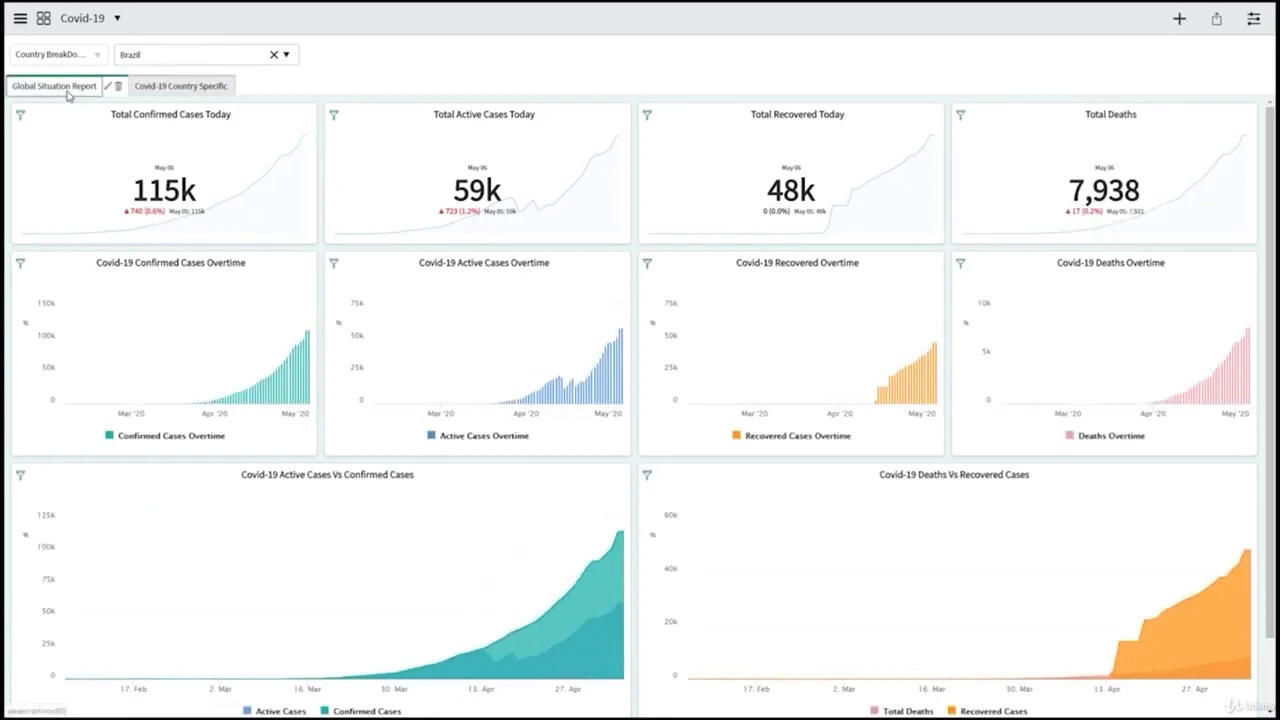The image size is (1280, 720).
Task: Open the hamburger navigation menu
Action: tap(19, 17)
